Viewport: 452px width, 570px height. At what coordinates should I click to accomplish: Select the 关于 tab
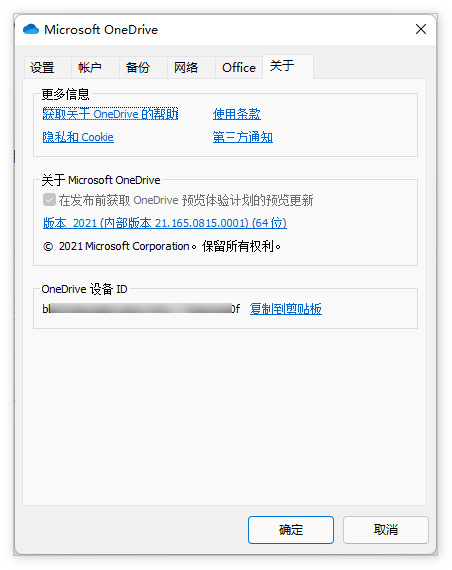click(287, 66)
